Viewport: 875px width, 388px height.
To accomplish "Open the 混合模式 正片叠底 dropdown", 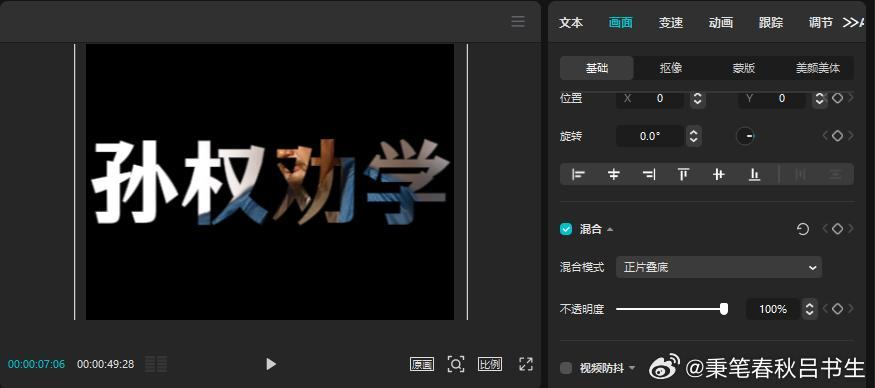I will pyautogui.click(x=719, y=267).
